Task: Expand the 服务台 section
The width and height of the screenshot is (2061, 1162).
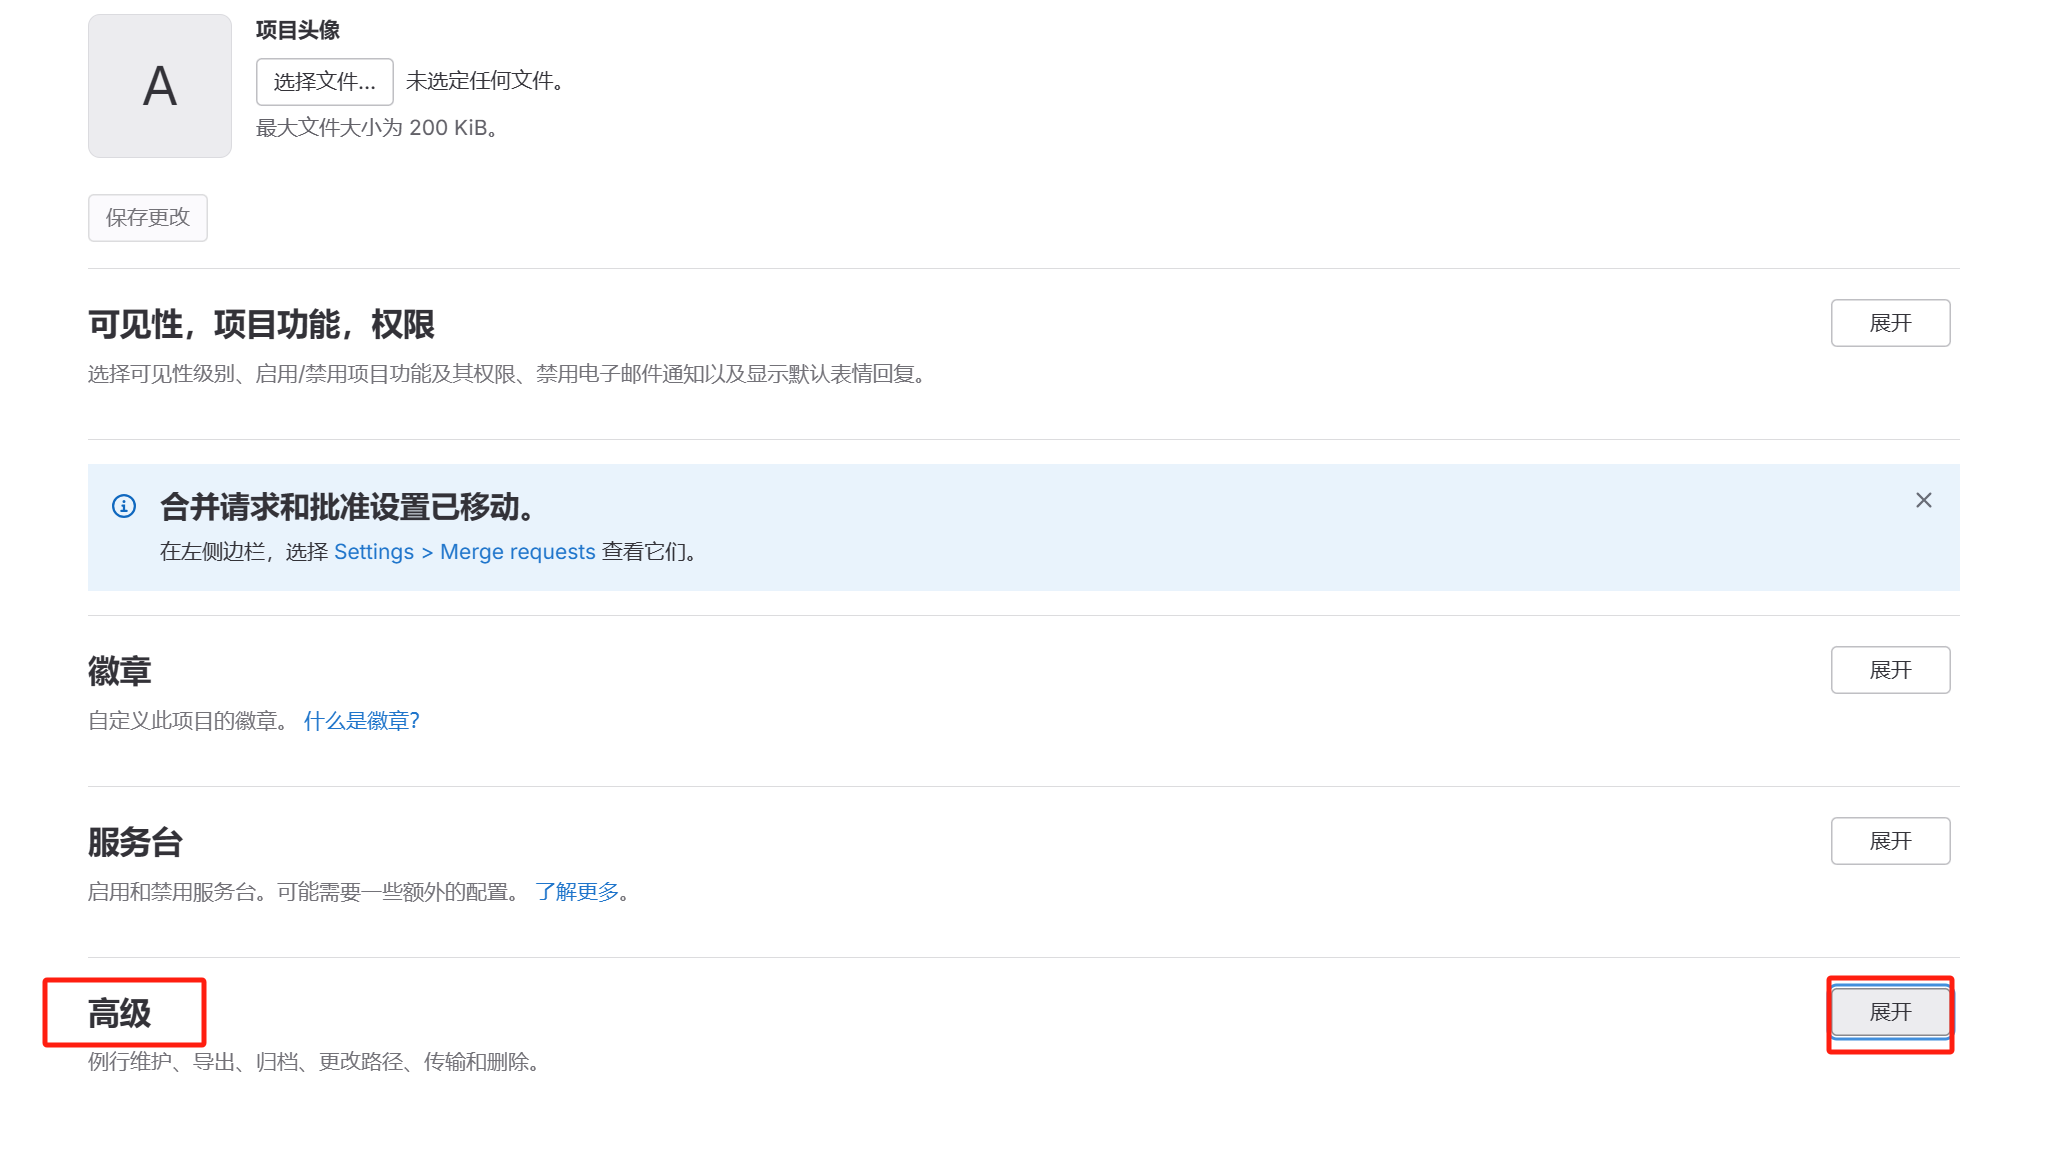Action: (1890, 841)
